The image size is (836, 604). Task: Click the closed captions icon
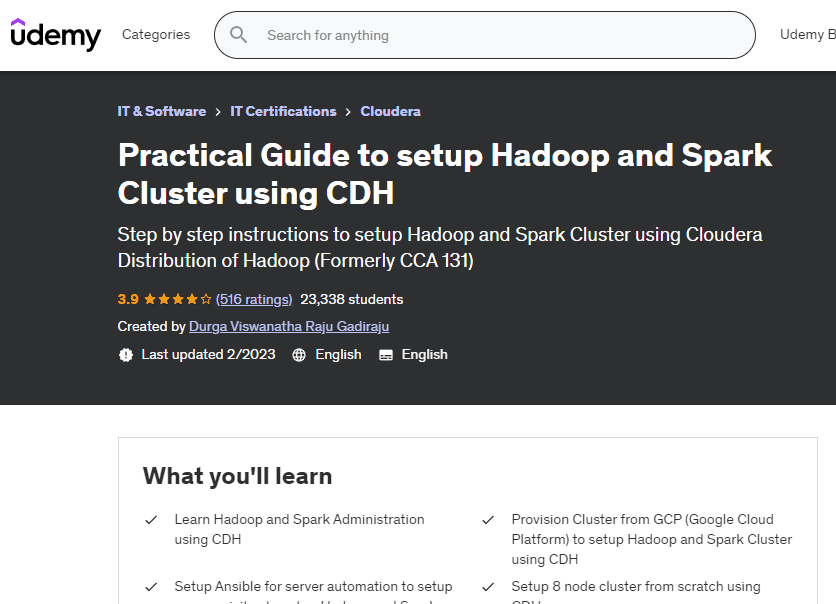385,355
